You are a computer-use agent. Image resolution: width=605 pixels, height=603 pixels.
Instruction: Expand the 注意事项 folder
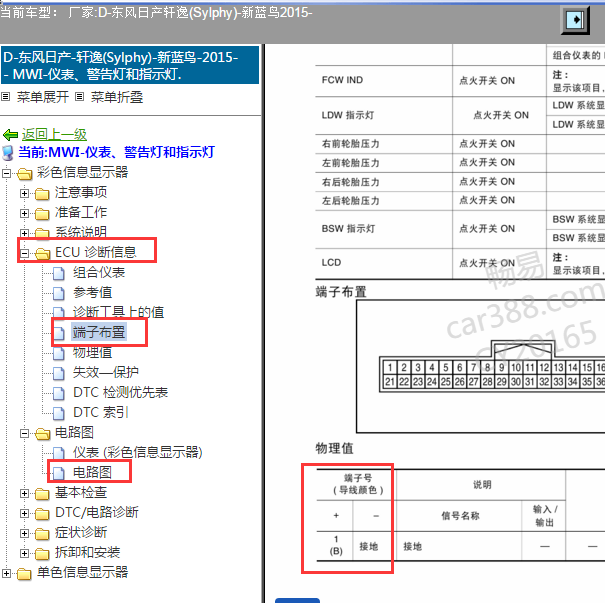pyautogui.click(x=24, y=193)
